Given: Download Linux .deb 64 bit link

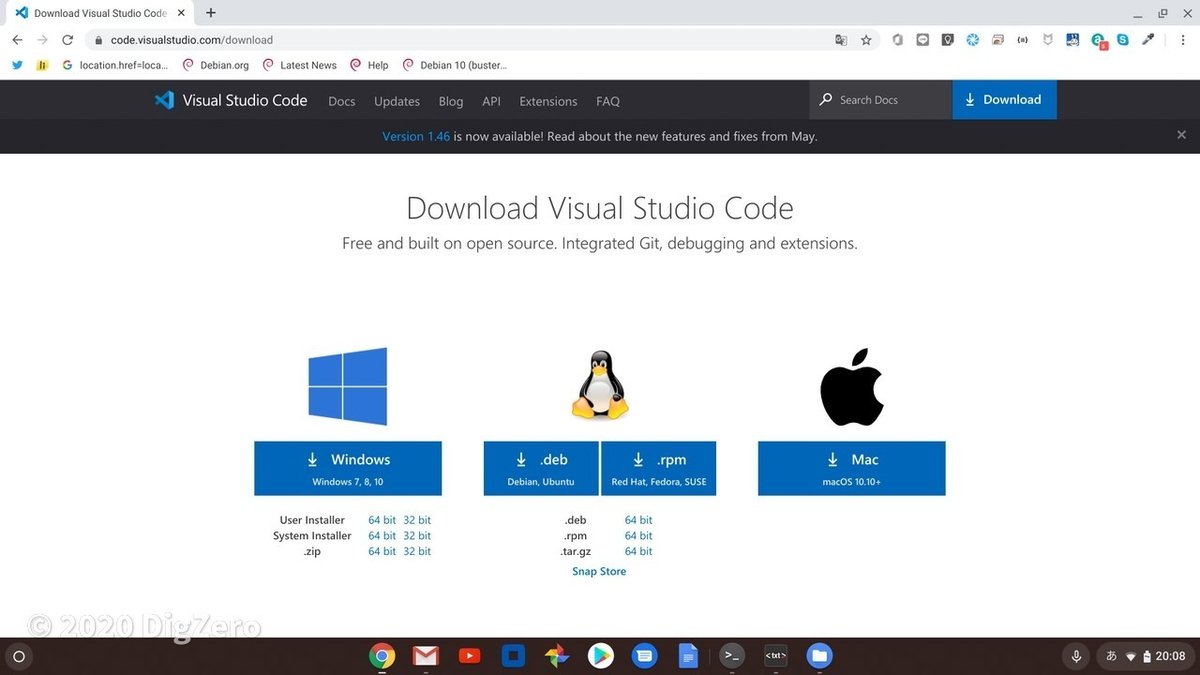Looking at the screenshot, I should pyautogui.click(x=638, y=520).
